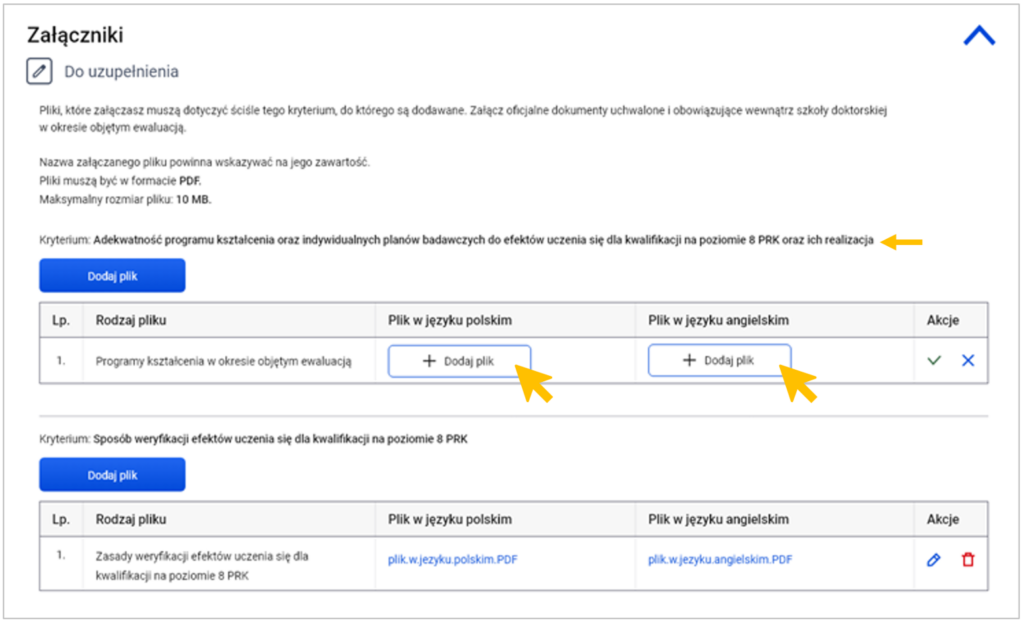Click Plik w języku angielskim header in first table
The height and width of the screenshot is (622, 1024).
pos(718,320)
